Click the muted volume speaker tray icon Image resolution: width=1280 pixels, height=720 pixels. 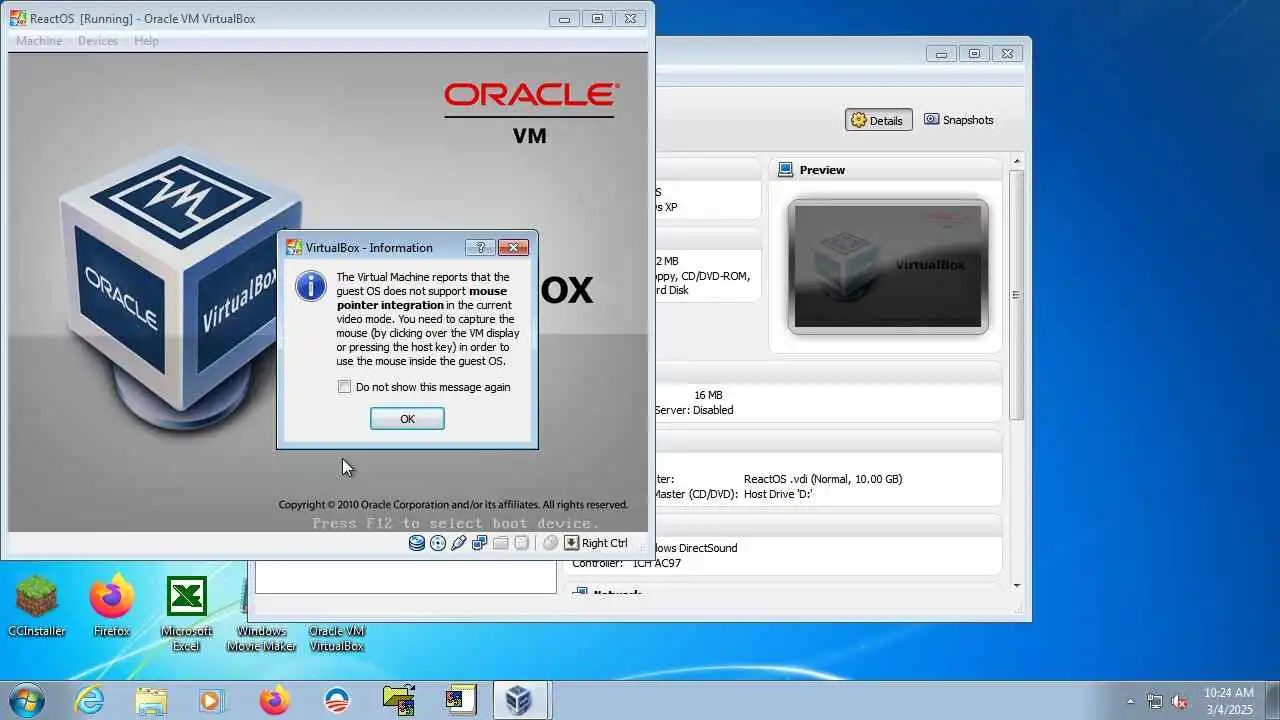pyautogui.click(x=1179, y=701)
